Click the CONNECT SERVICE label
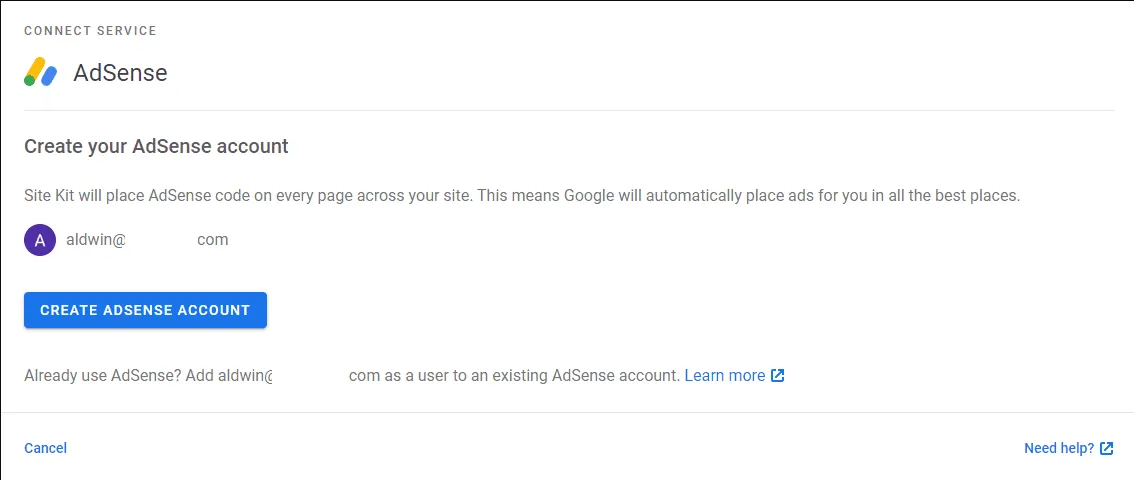Screen dimensions: 1134x480 point(90,31)
